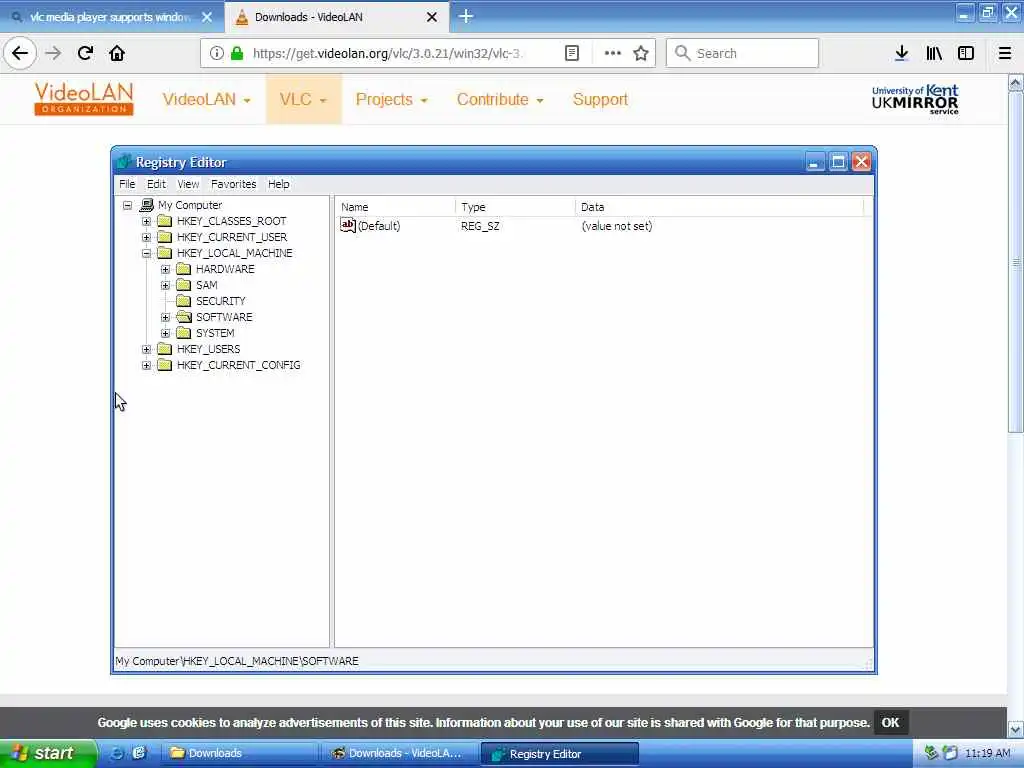Expand the HKEY_CLASSES_ROOT node
This screenshot has width=1024, height=768.
pyautogui.click(x=146, y=221)
